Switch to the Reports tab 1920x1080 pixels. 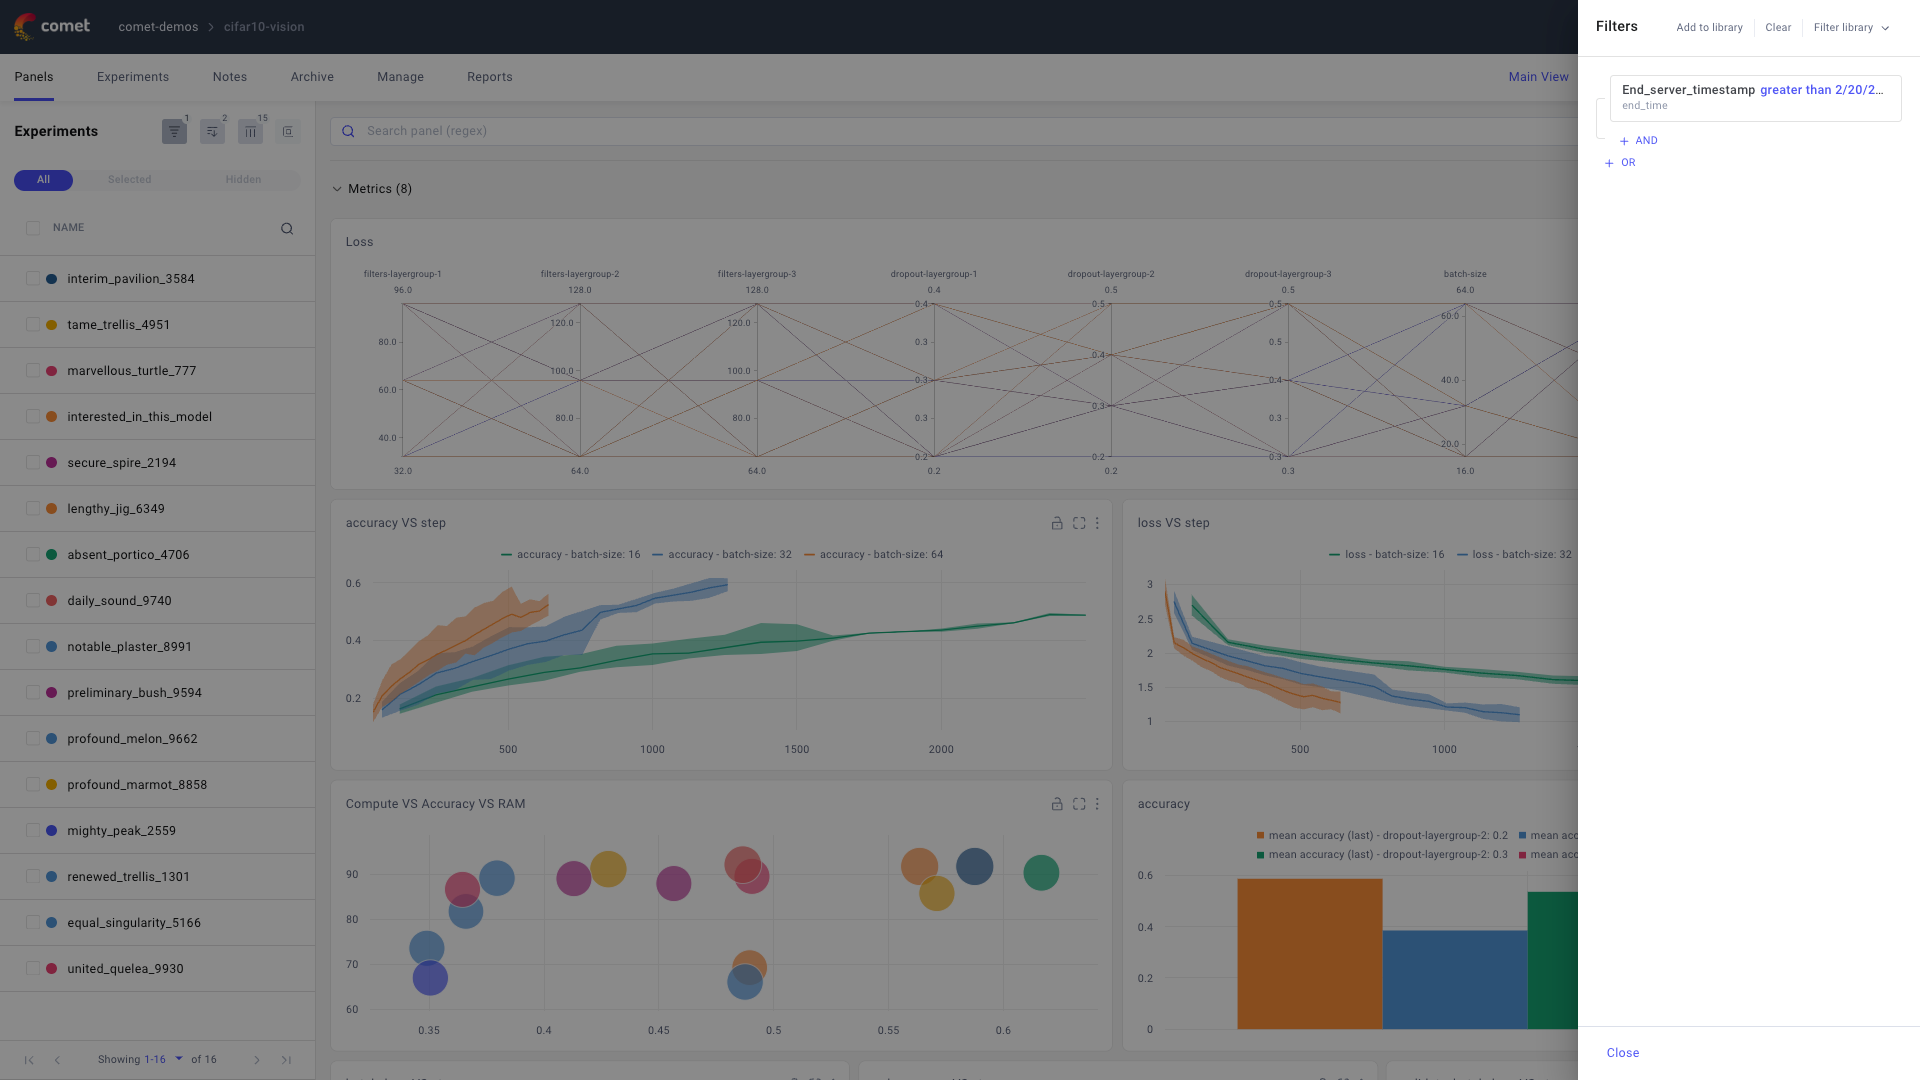tap(489, 77)
